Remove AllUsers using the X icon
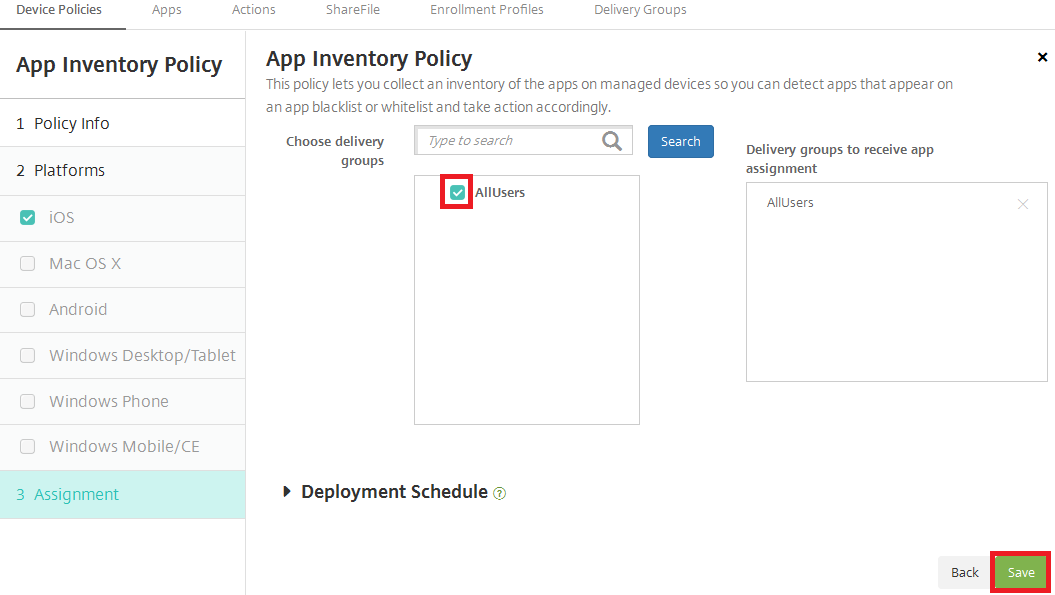The width and height of the screenshot is (1055, 595). pos(1022,204)
